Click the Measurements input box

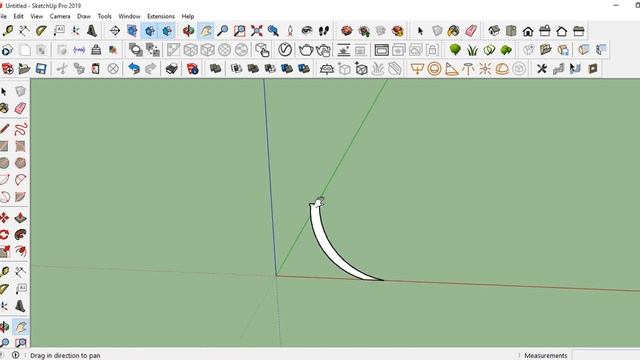606,356
